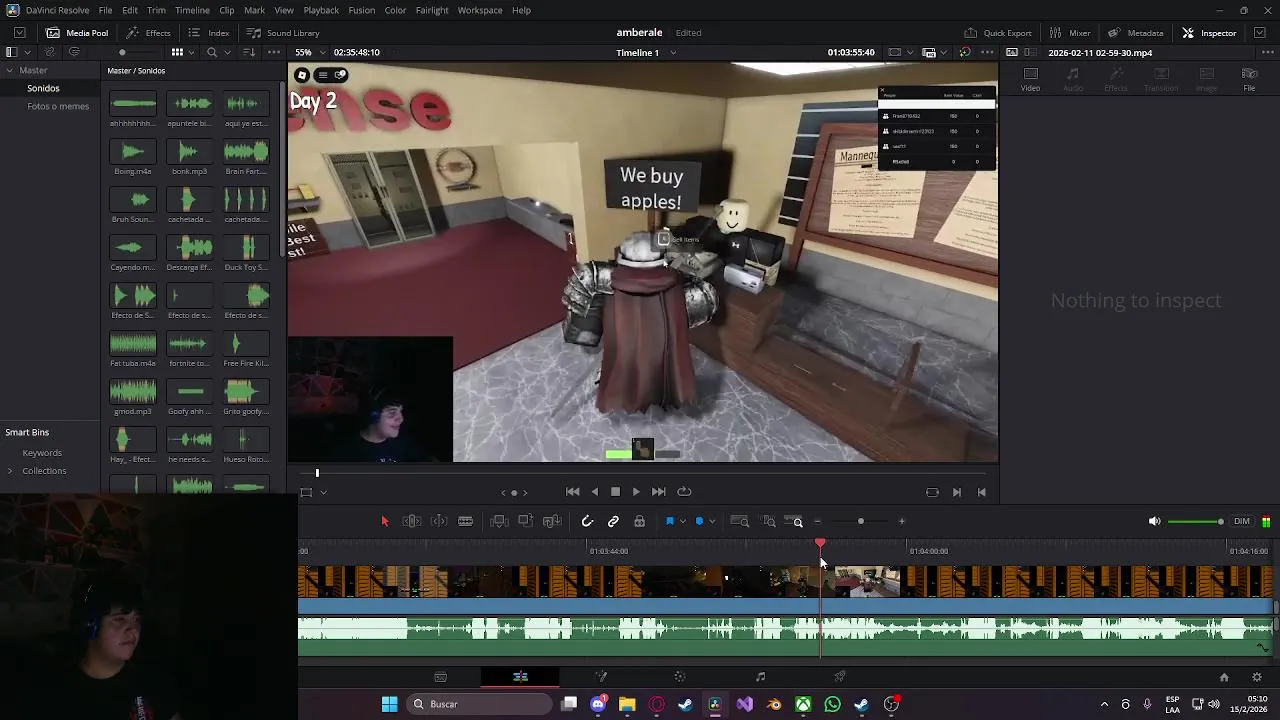Click the Replace Clip tool
The image size is (1280, 720).
point(552,521)
